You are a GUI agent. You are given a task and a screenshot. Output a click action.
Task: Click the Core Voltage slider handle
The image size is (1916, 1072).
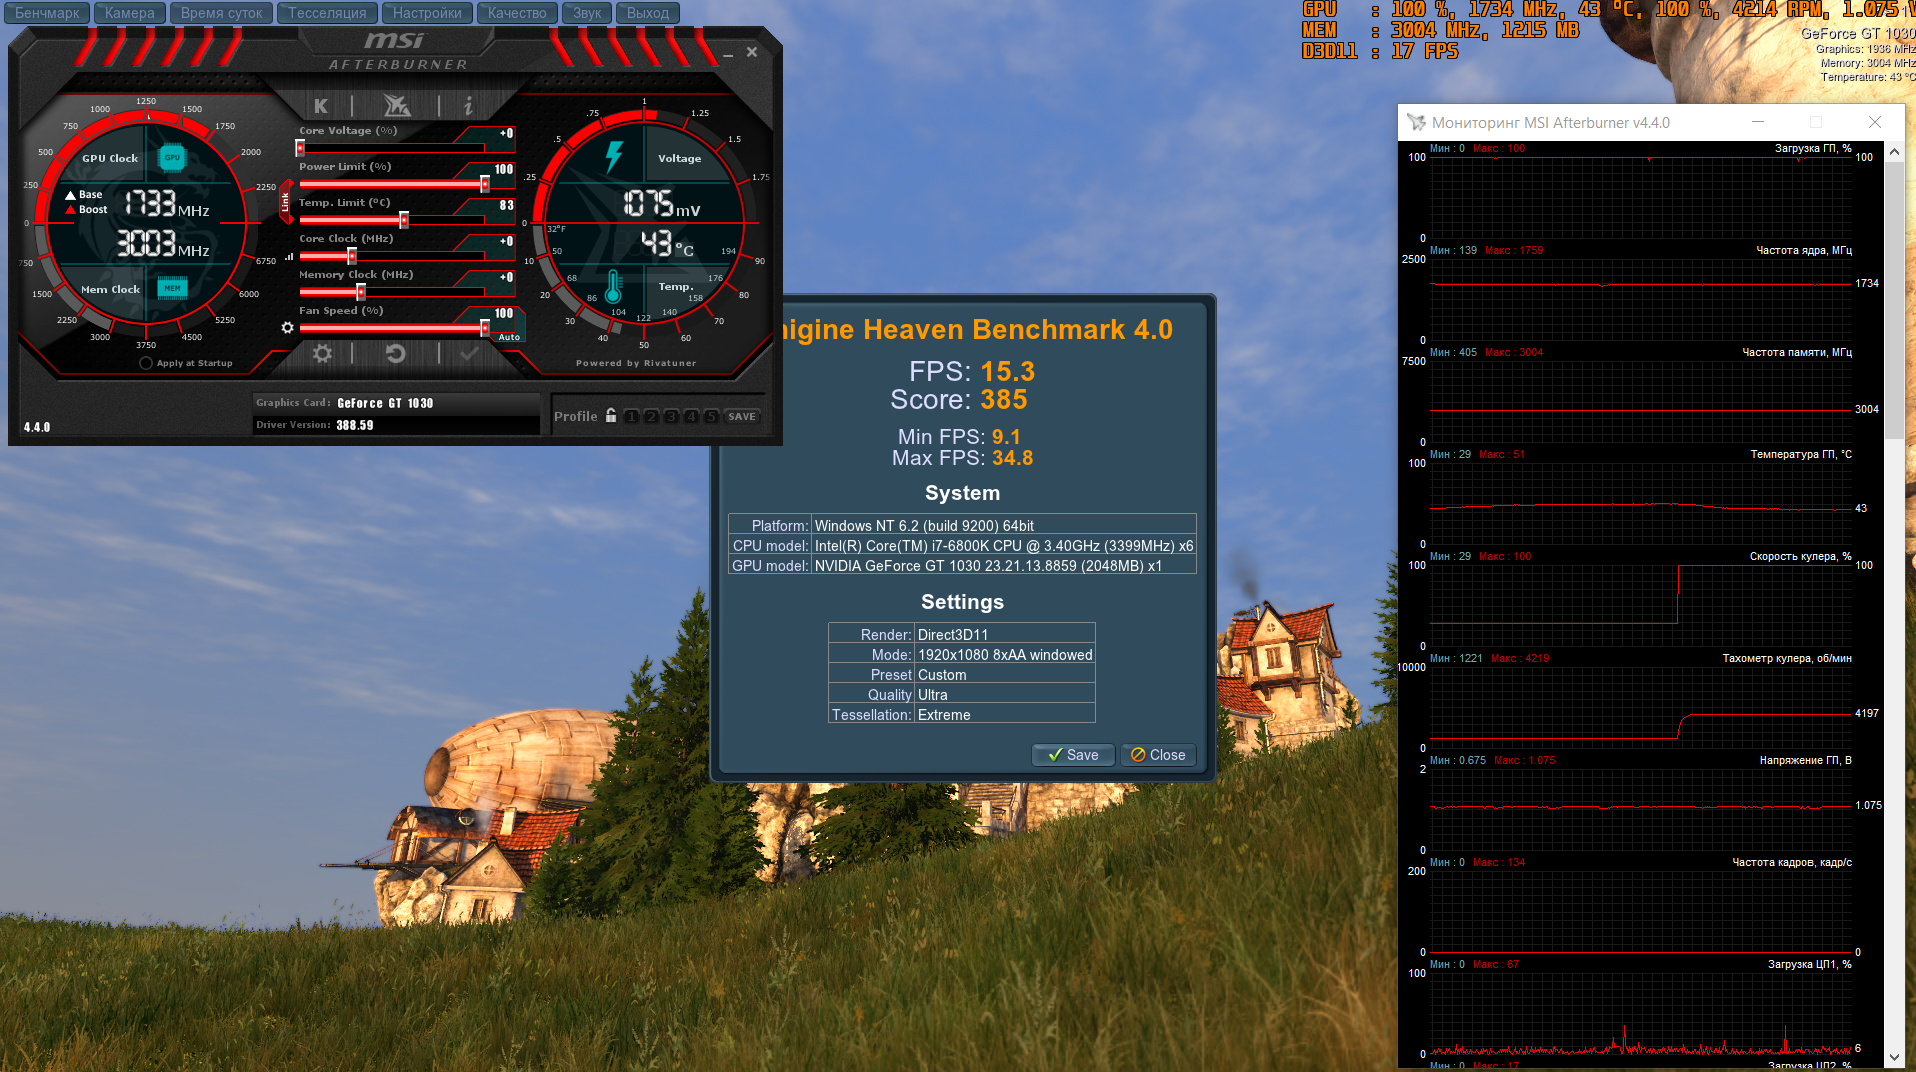(300, 148)
